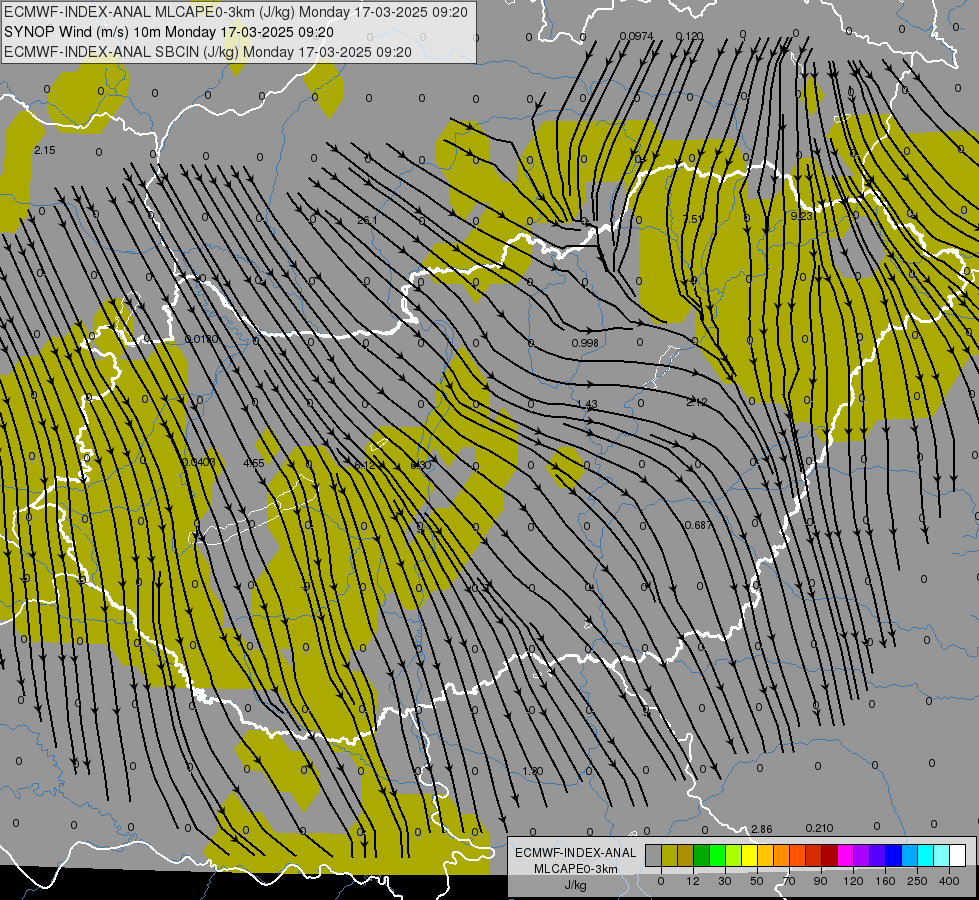Image resolution: width=979 pixels, height=900 pixels.
Task: Click the map value 0.998
Action: pyautogui.click(x=585, y=343)
